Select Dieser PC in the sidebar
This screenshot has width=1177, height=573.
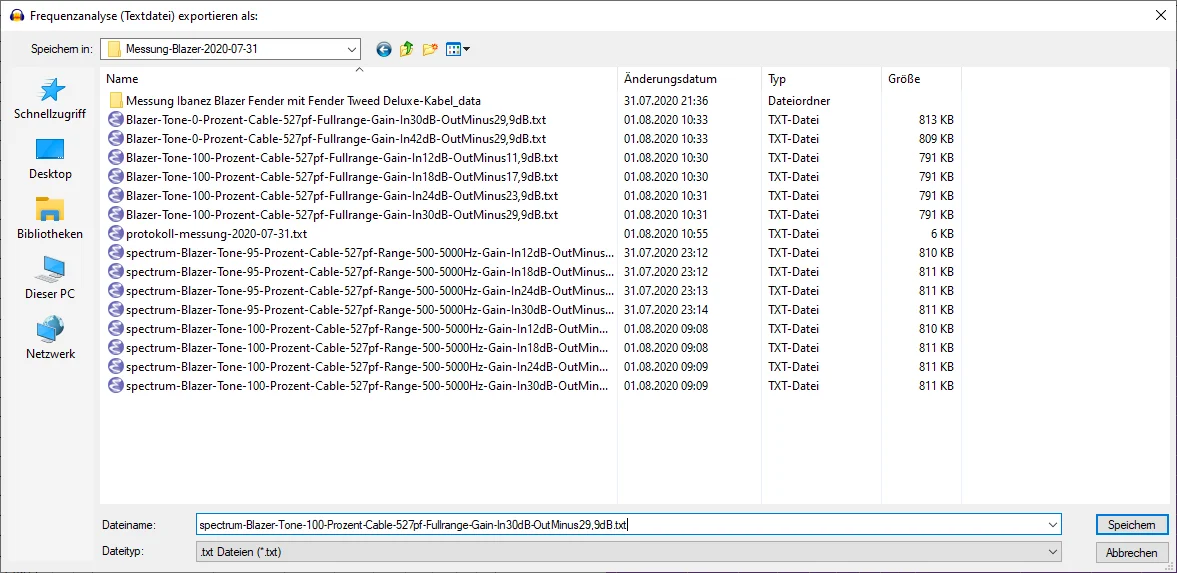[50, 279]
